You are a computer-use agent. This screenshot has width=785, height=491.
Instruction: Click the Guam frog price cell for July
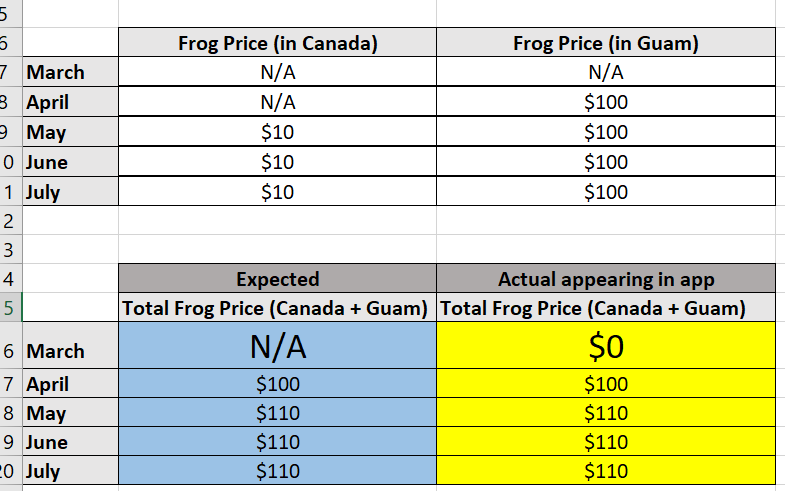click(x=605, y=192)
